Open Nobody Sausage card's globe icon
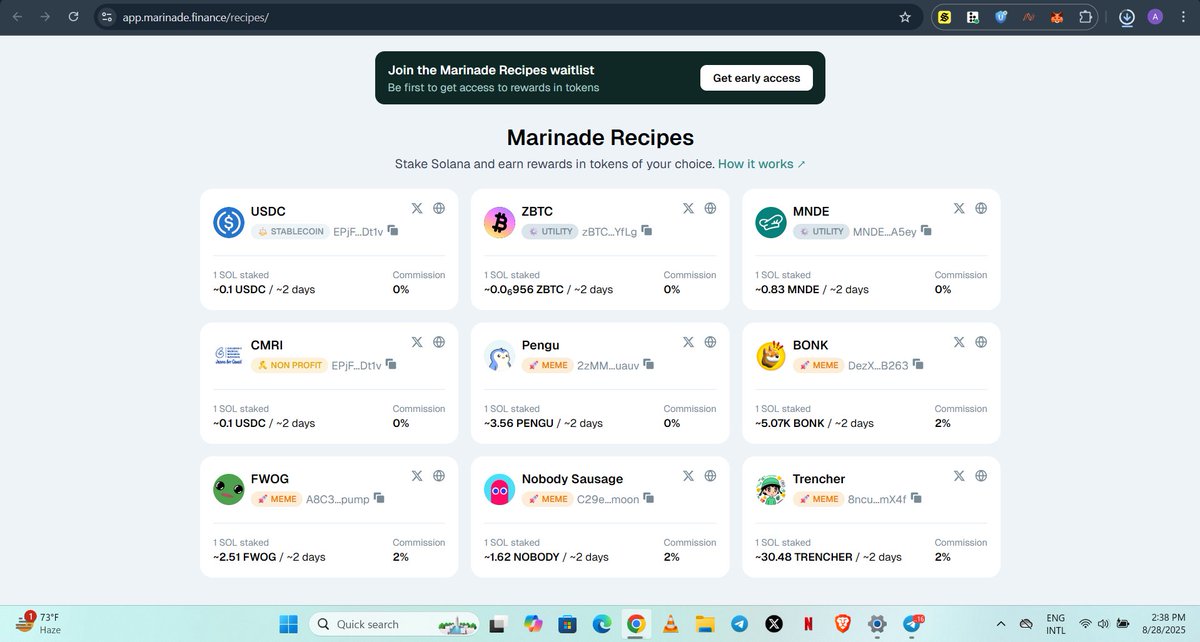 pos(710,476)
